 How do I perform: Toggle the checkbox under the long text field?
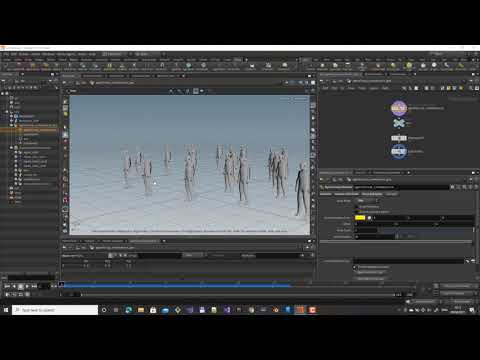(355, 267)
